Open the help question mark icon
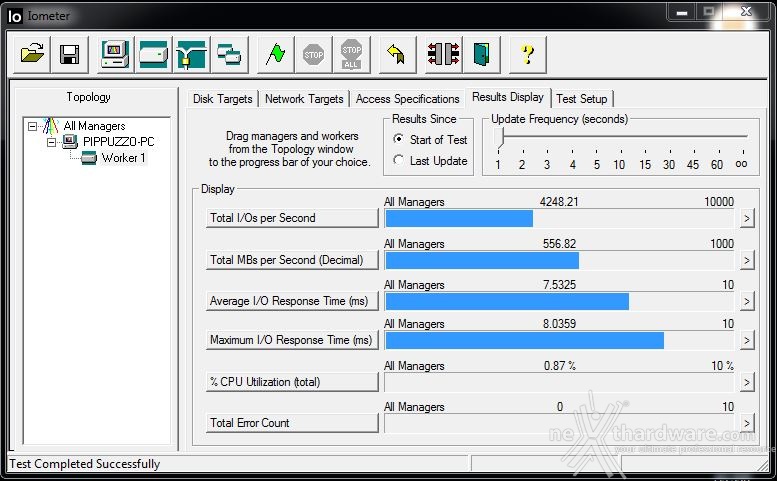 (528, 54)
